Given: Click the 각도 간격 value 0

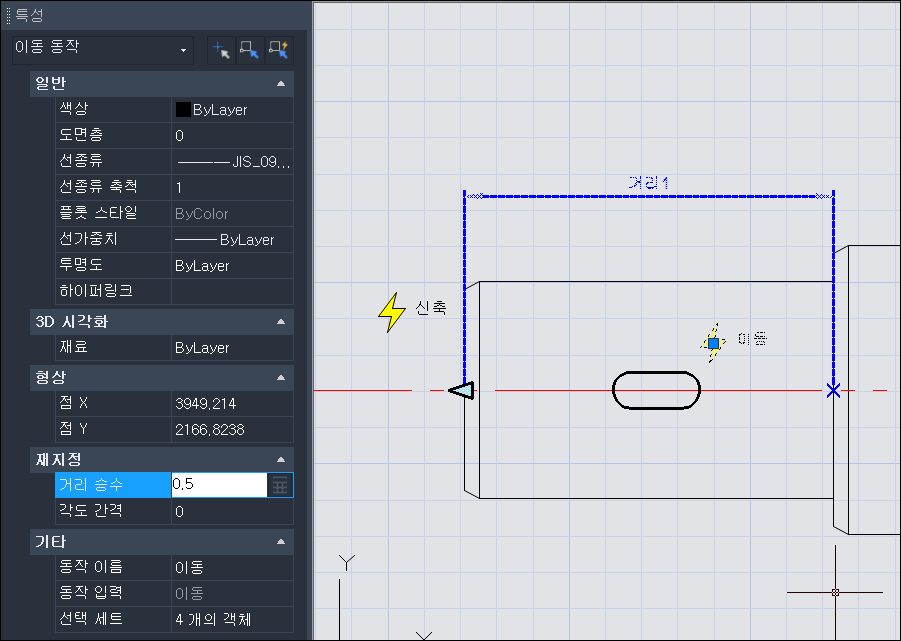Looking at the screenshot, I should (x=232, y=511).
